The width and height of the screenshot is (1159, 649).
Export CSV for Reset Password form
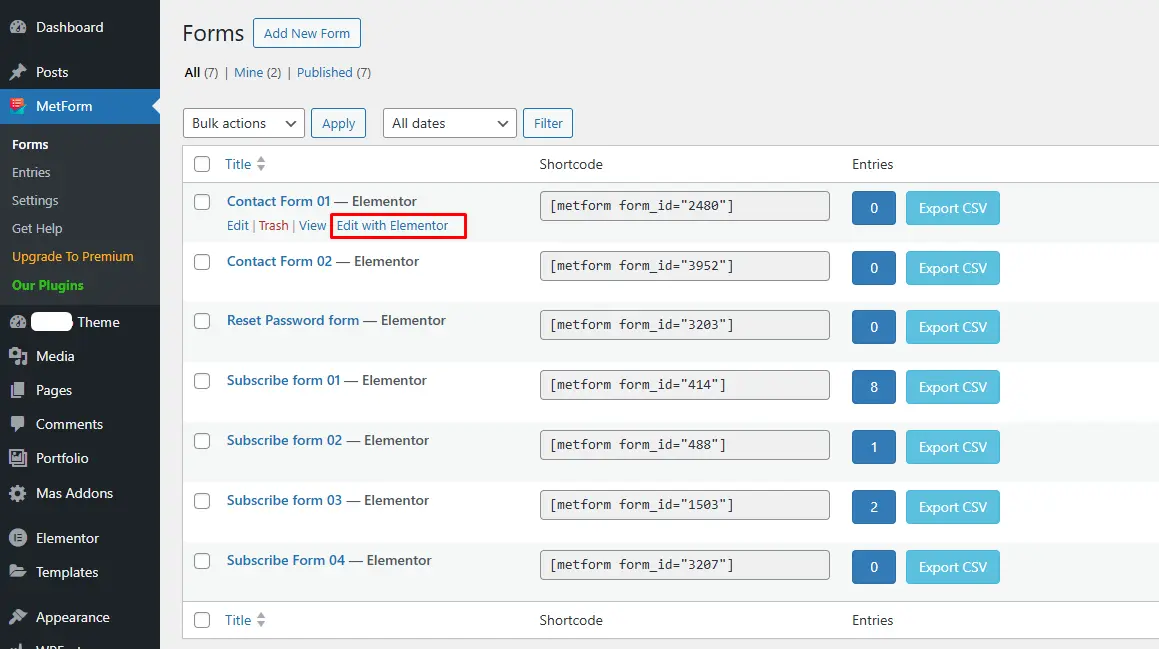[953, 327]
